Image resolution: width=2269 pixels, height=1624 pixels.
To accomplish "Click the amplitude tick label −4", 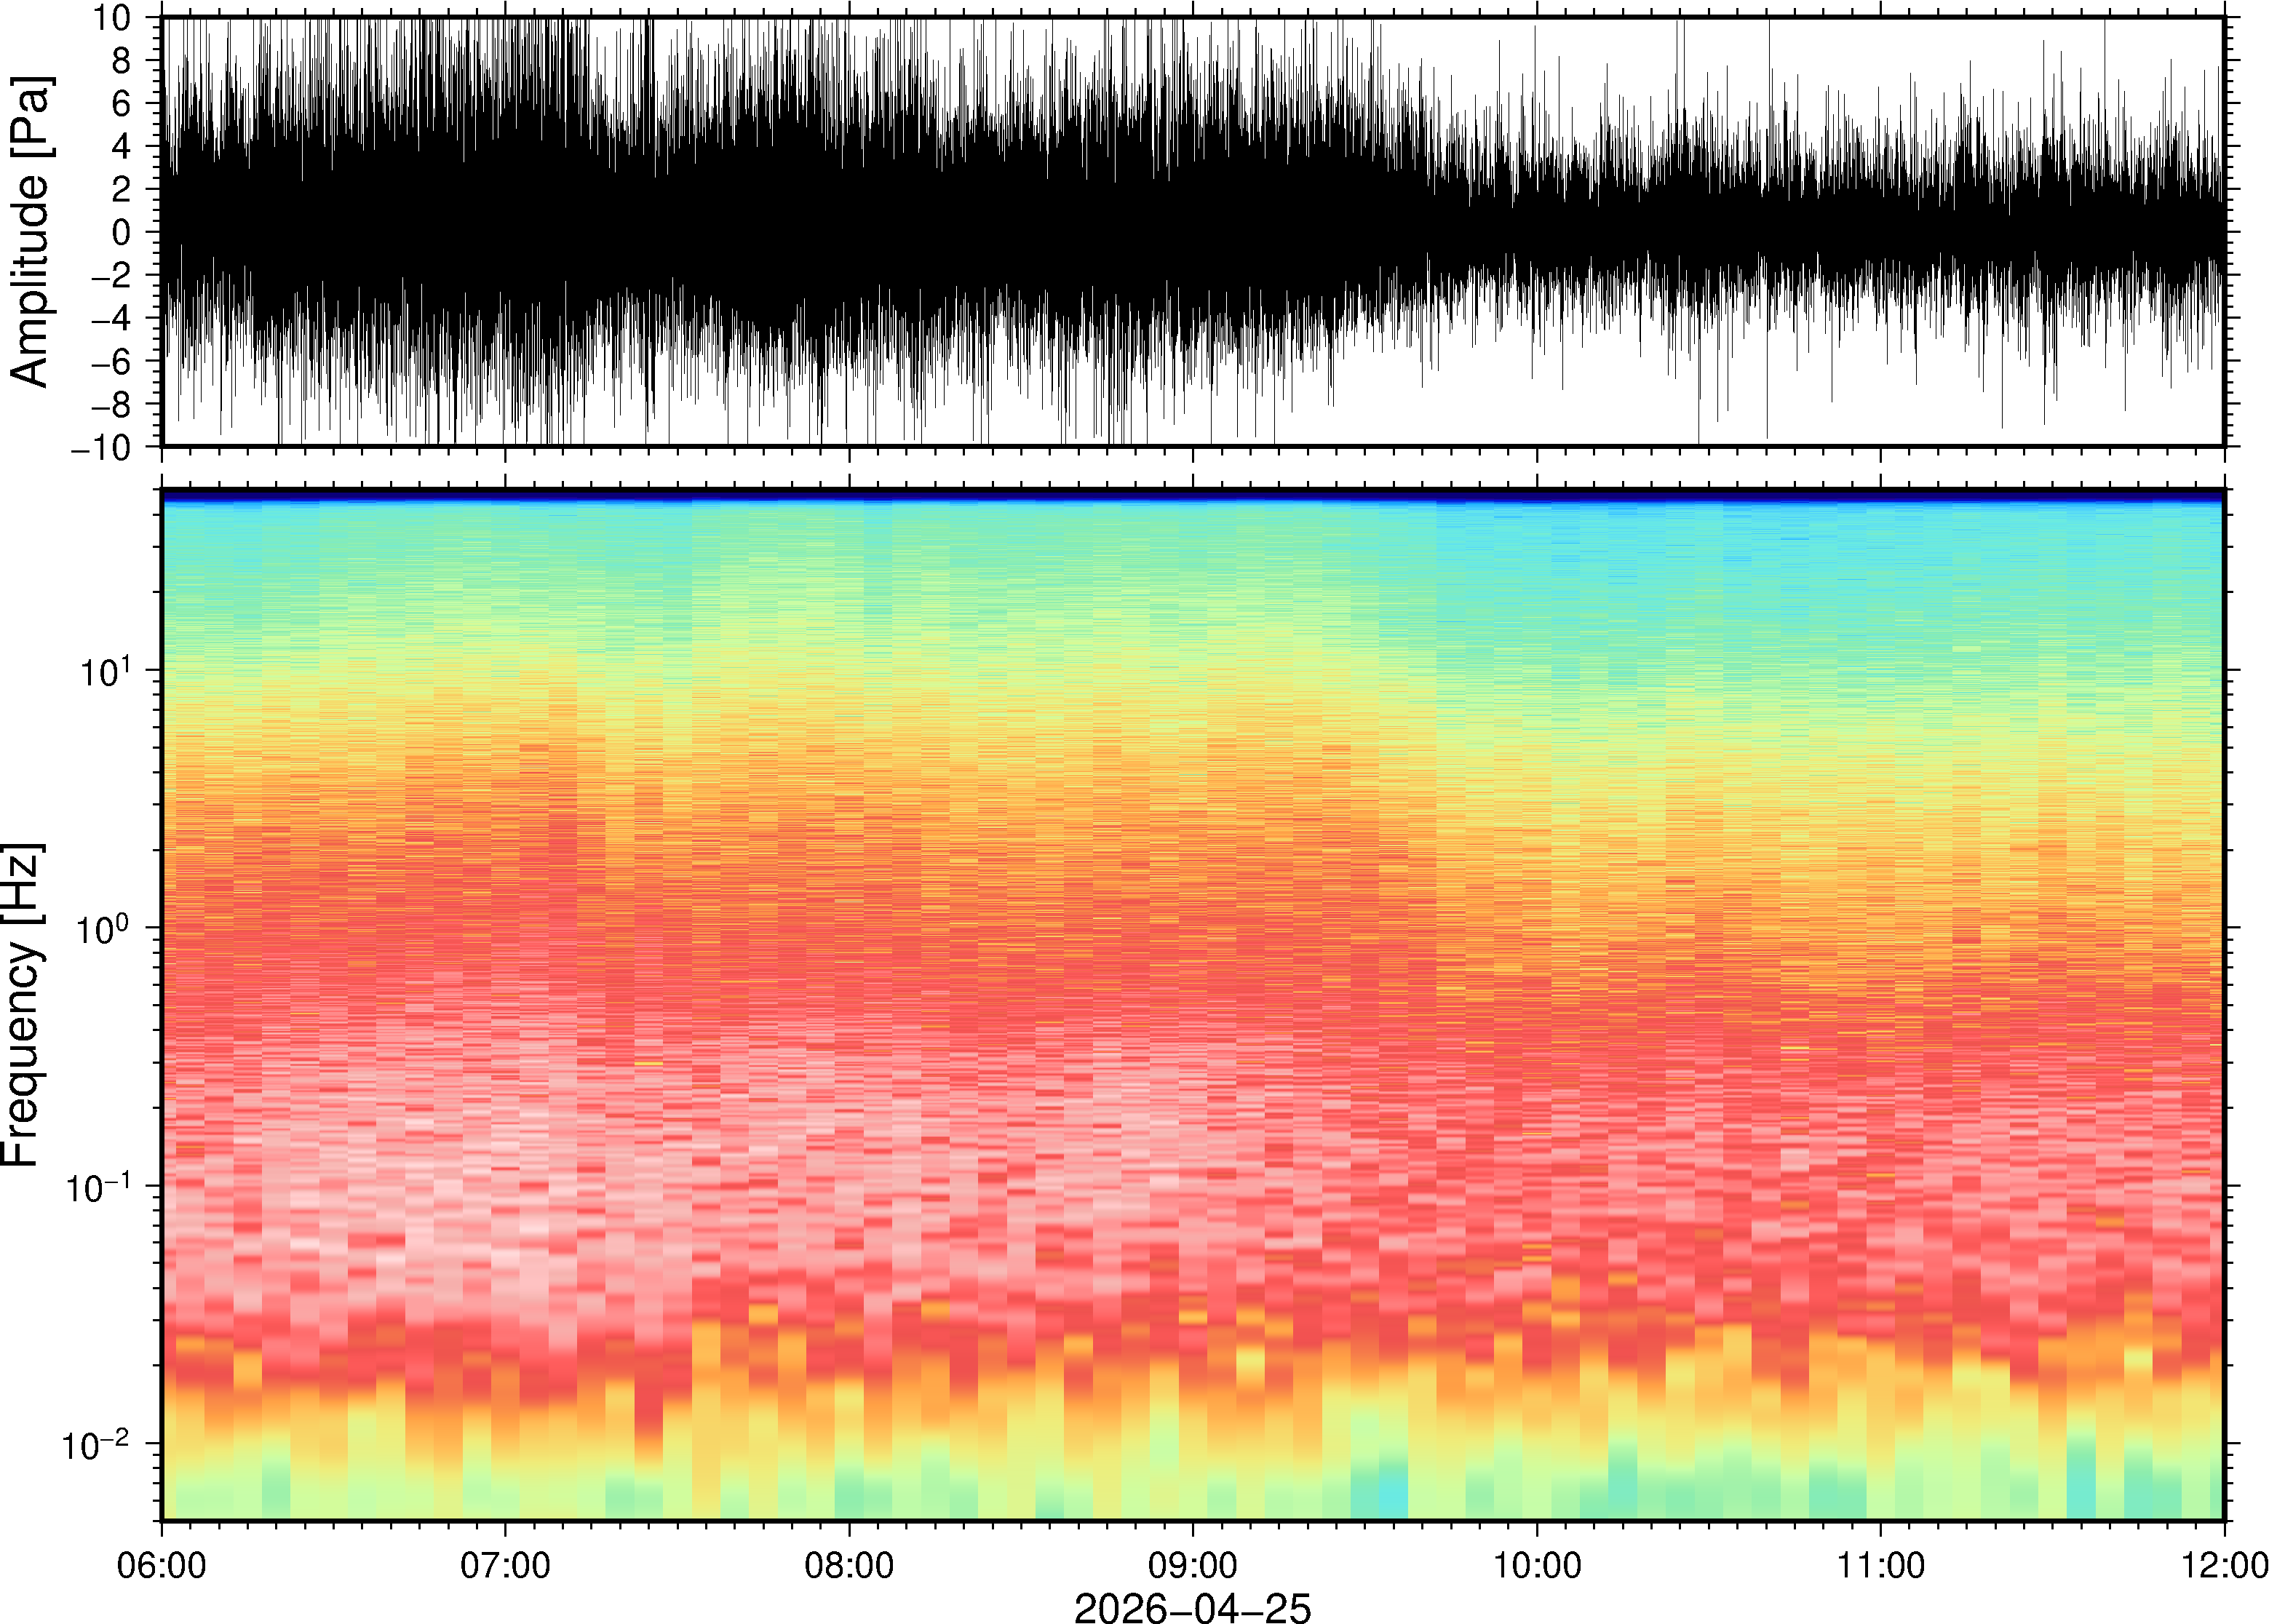I will (110, 318).
